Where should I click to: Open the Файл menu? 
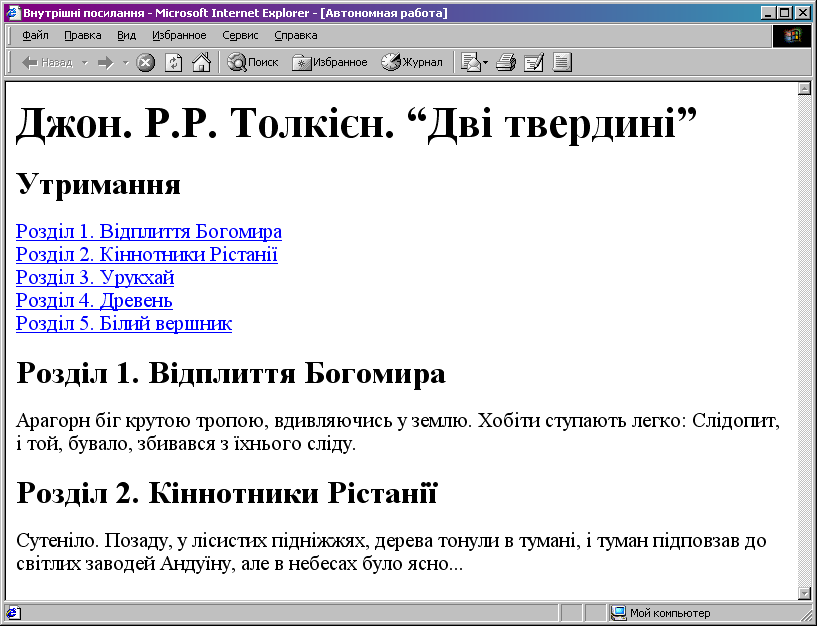click(35, 35)
